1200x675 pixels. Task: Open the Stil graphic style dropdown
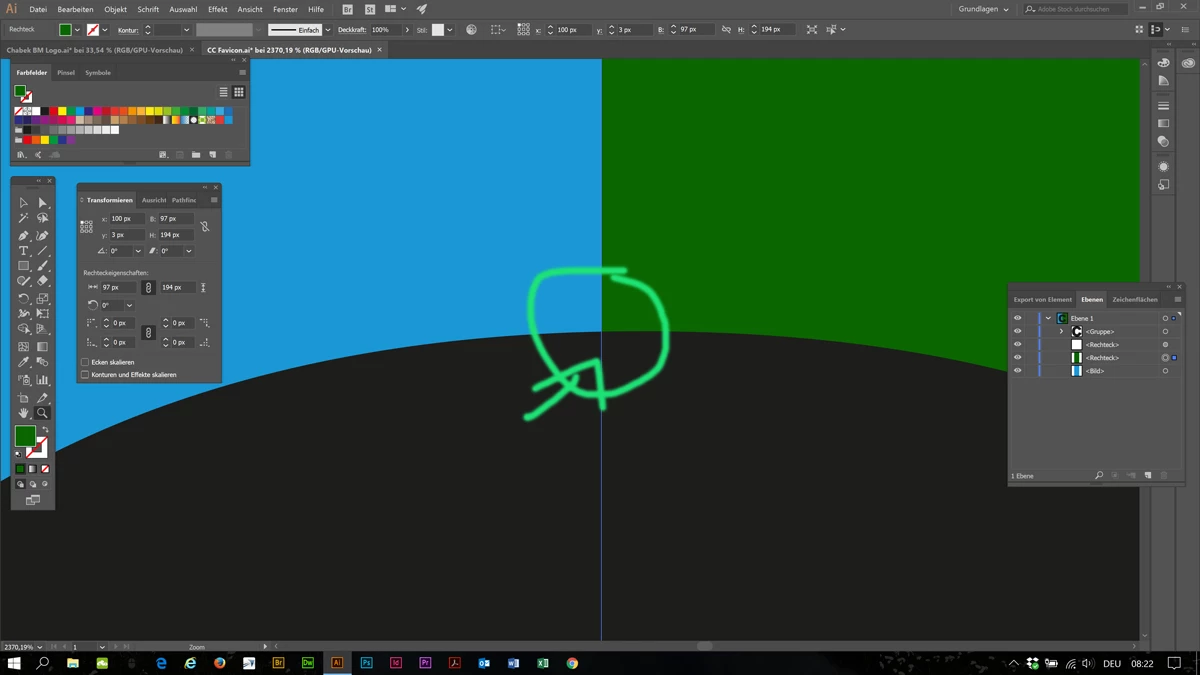[x=450, y=30]
